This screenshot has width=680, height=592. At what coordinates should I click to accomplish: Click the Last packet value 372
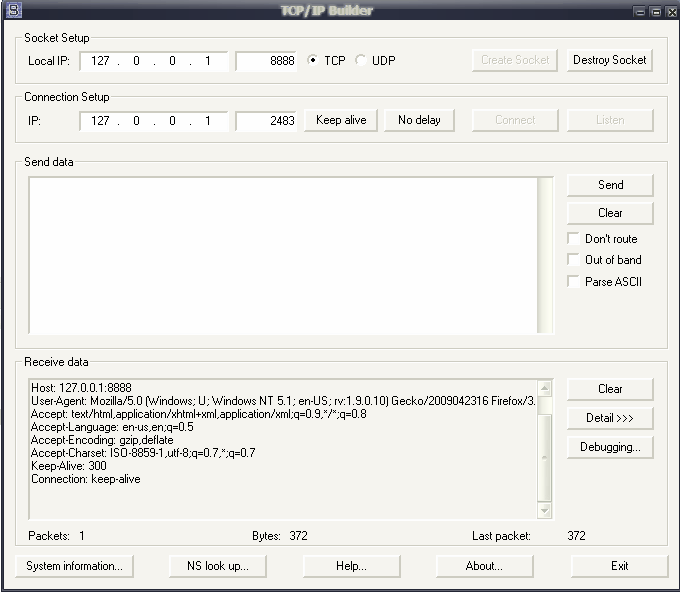tap(576, 536)
